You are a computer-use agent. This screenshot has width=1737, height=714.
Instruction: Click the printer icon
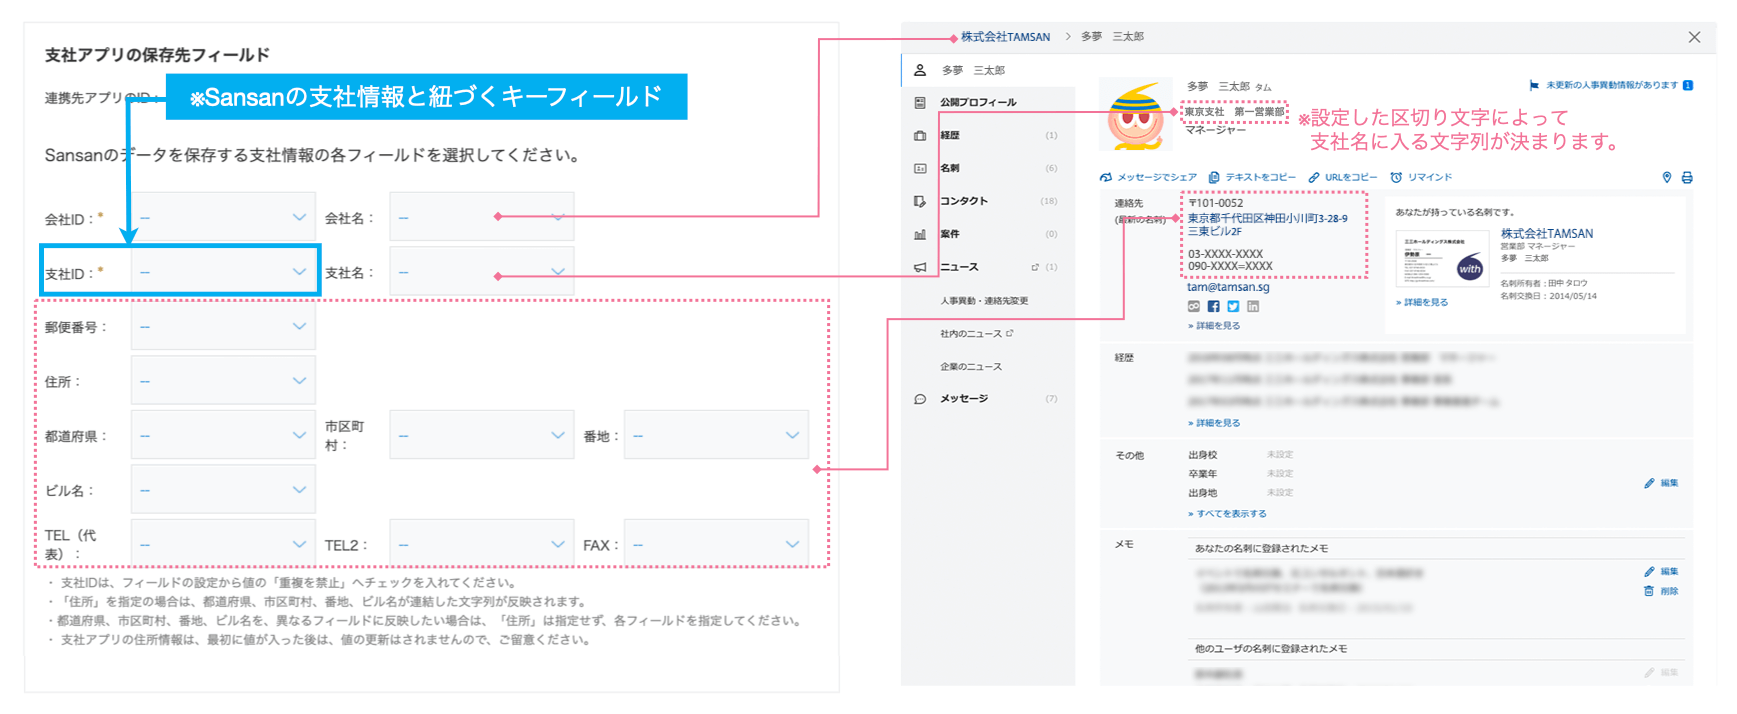coord(1687,177)
